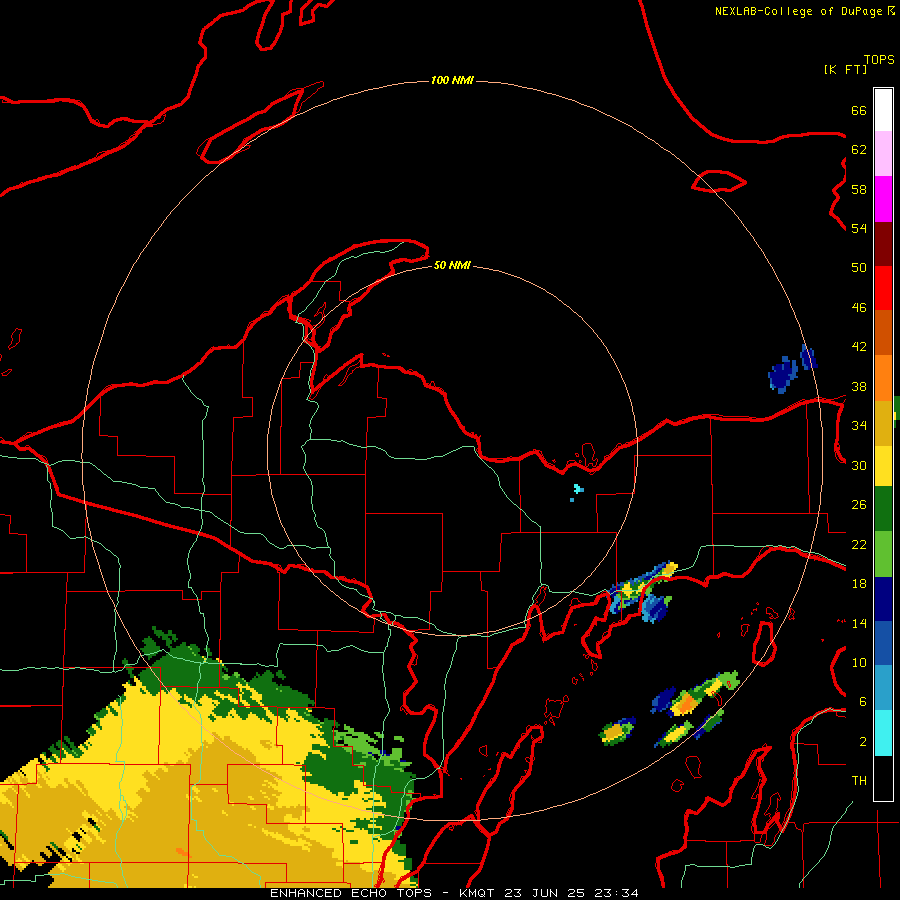Click the legend label TH
The image size is (900, 900).
tap(859, 781)
